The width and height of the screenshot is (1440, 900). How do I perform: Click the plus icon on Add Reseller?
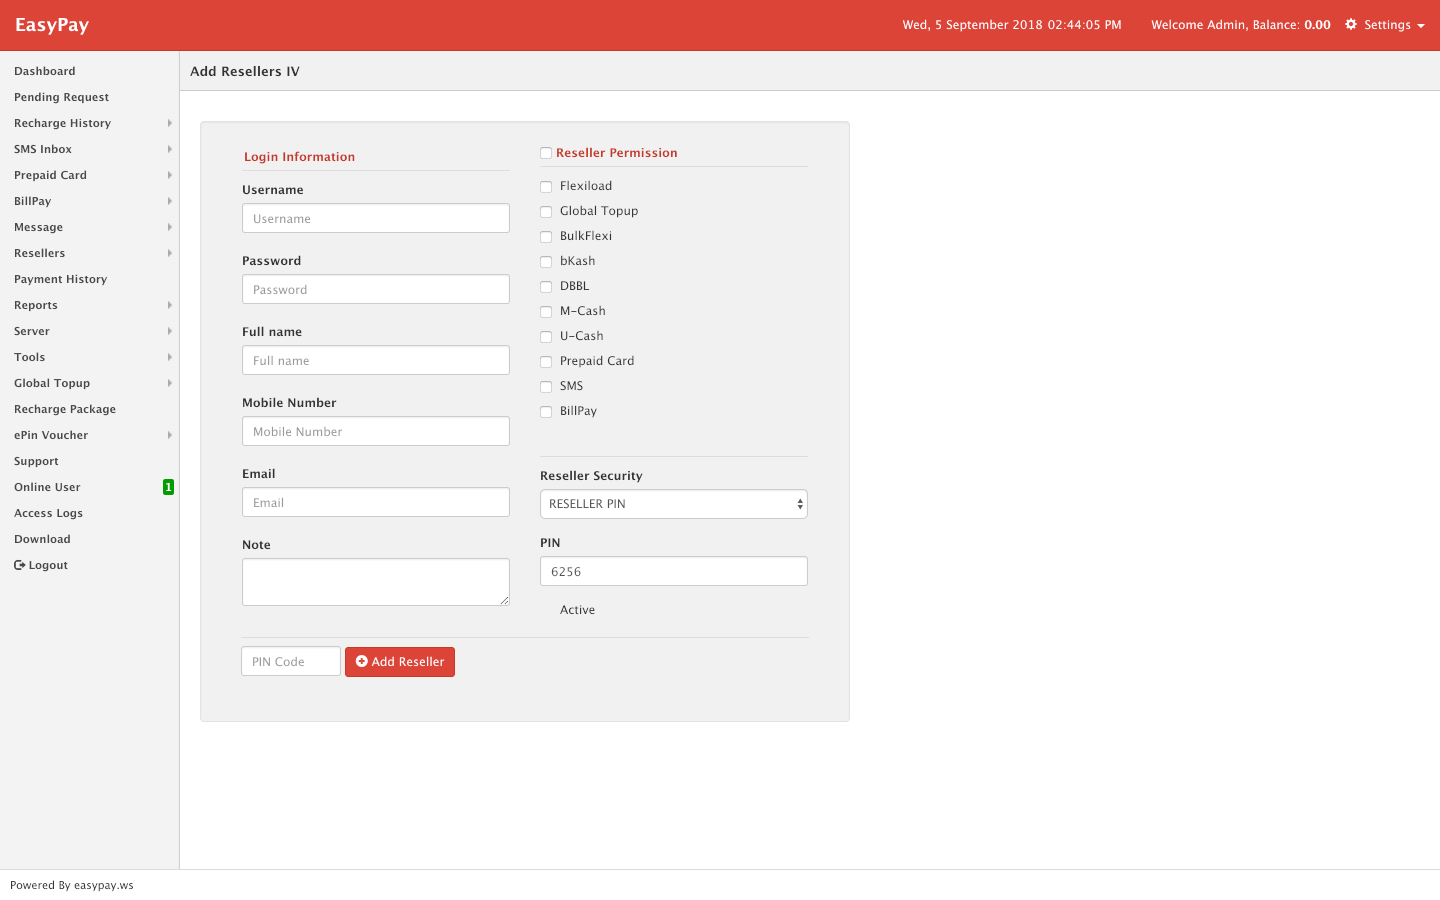[362, 661]
